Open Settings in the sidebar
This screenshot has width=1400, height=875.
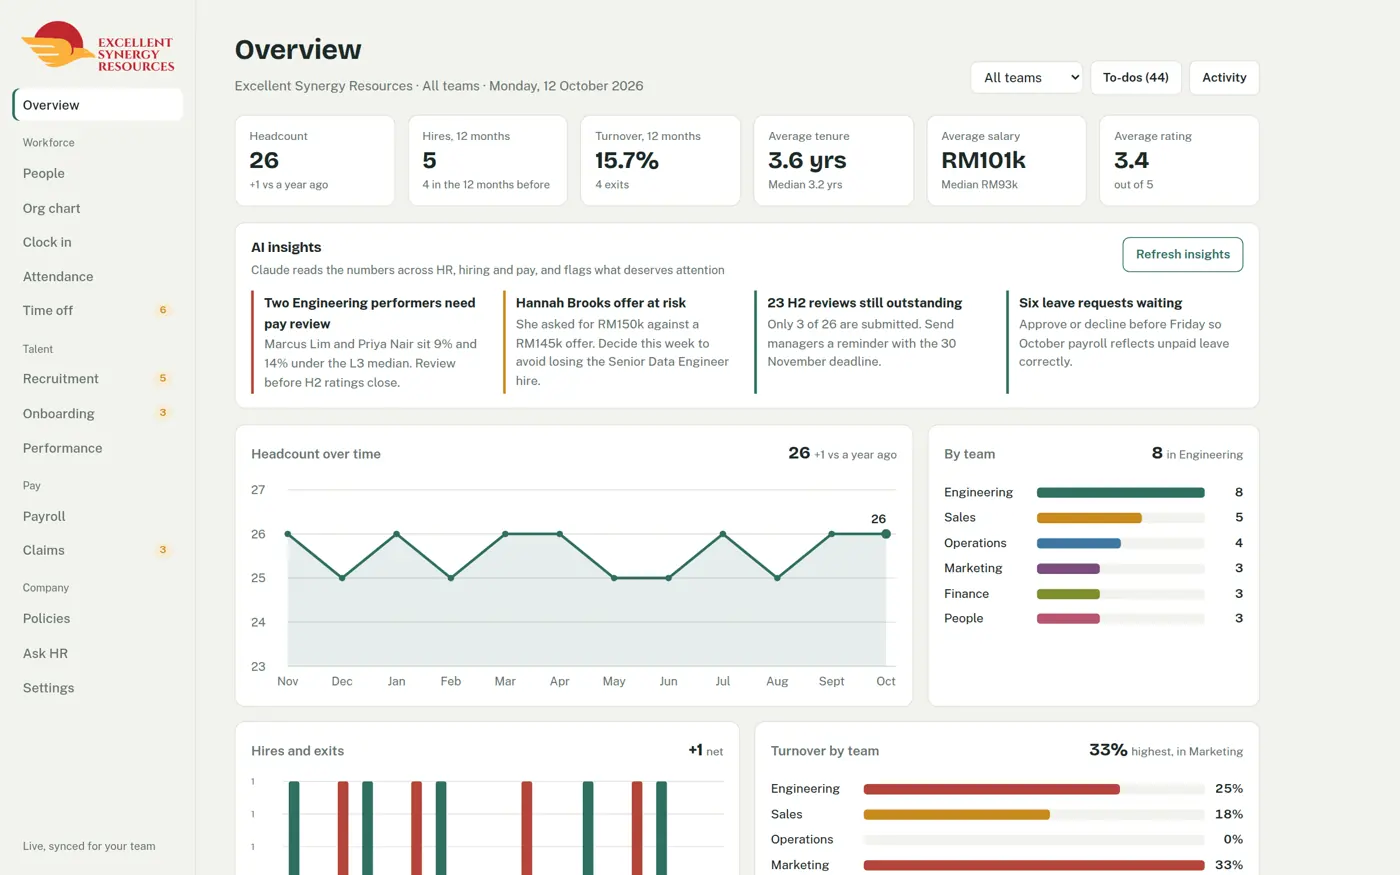click(x=98, y=688)
